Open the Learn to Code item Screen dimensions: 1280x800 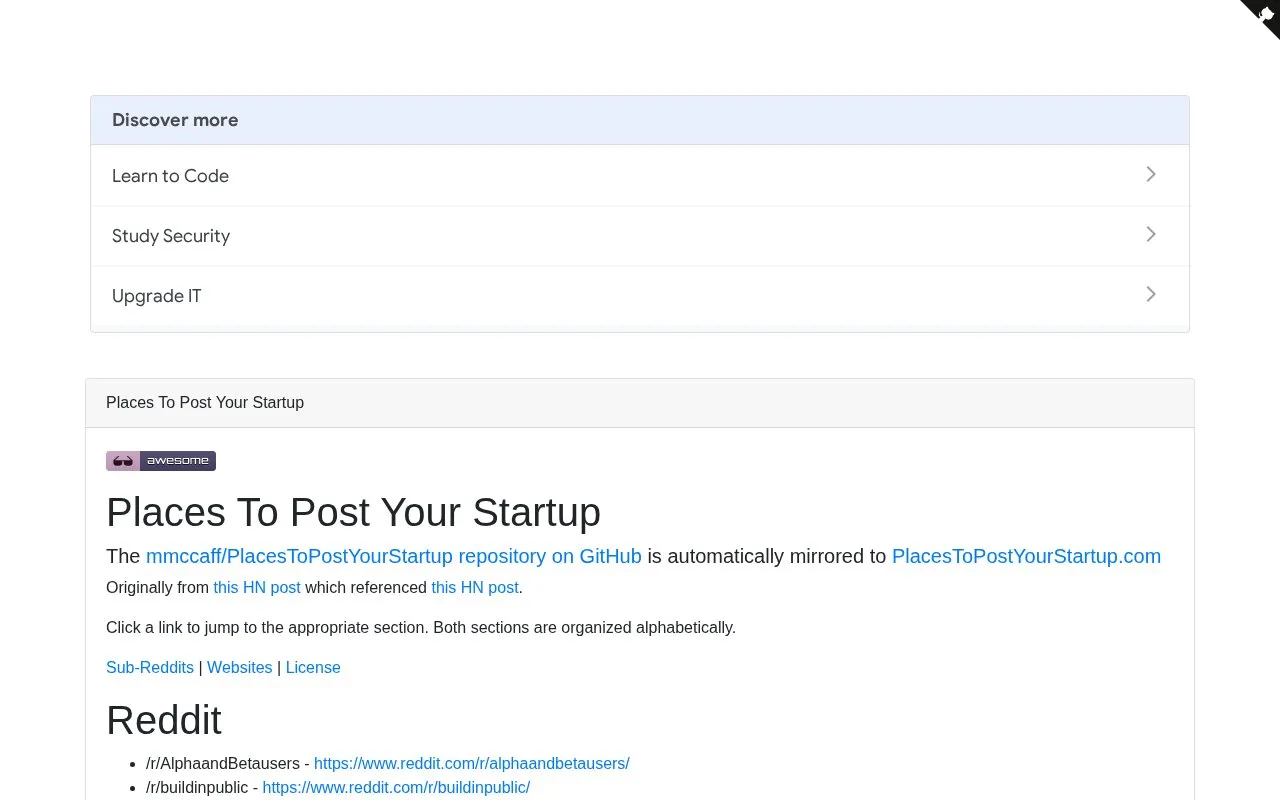(640, 176)
